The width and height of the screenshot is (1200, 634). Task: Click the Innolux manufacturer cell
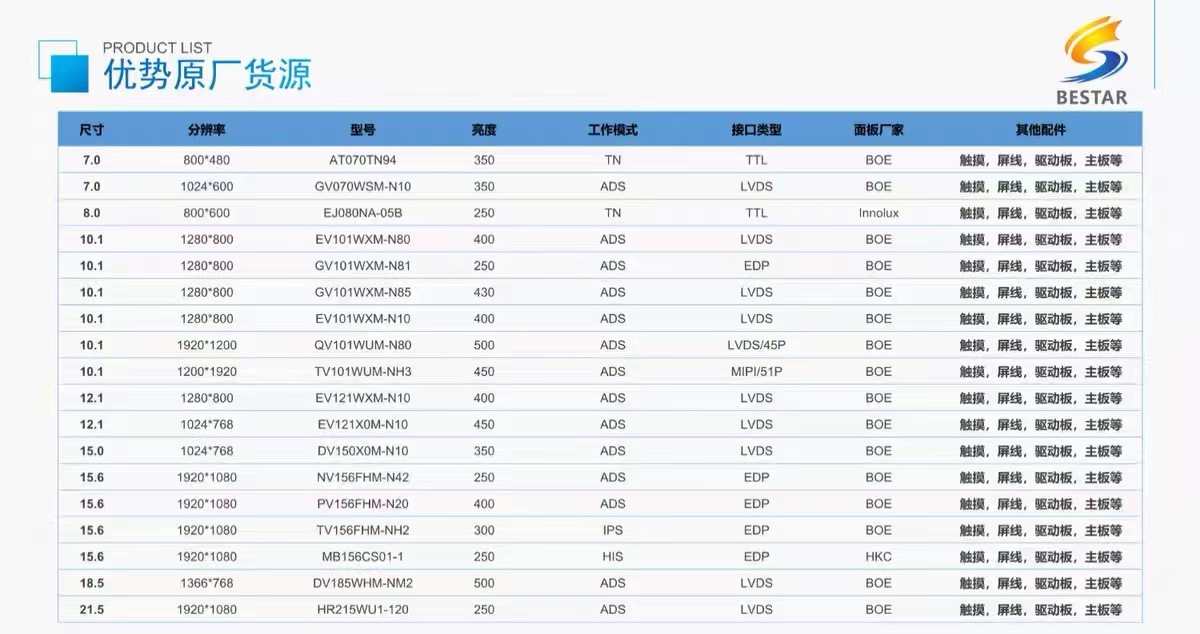pyautogui.click(x=879, y=213)
